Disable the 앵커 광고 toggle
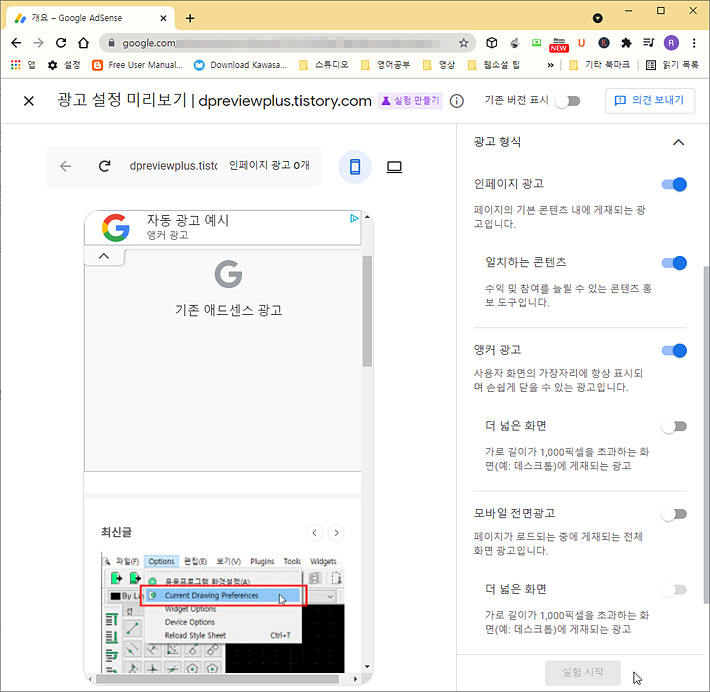The width and height of the screenshot is (710, 692). point(674,351)
